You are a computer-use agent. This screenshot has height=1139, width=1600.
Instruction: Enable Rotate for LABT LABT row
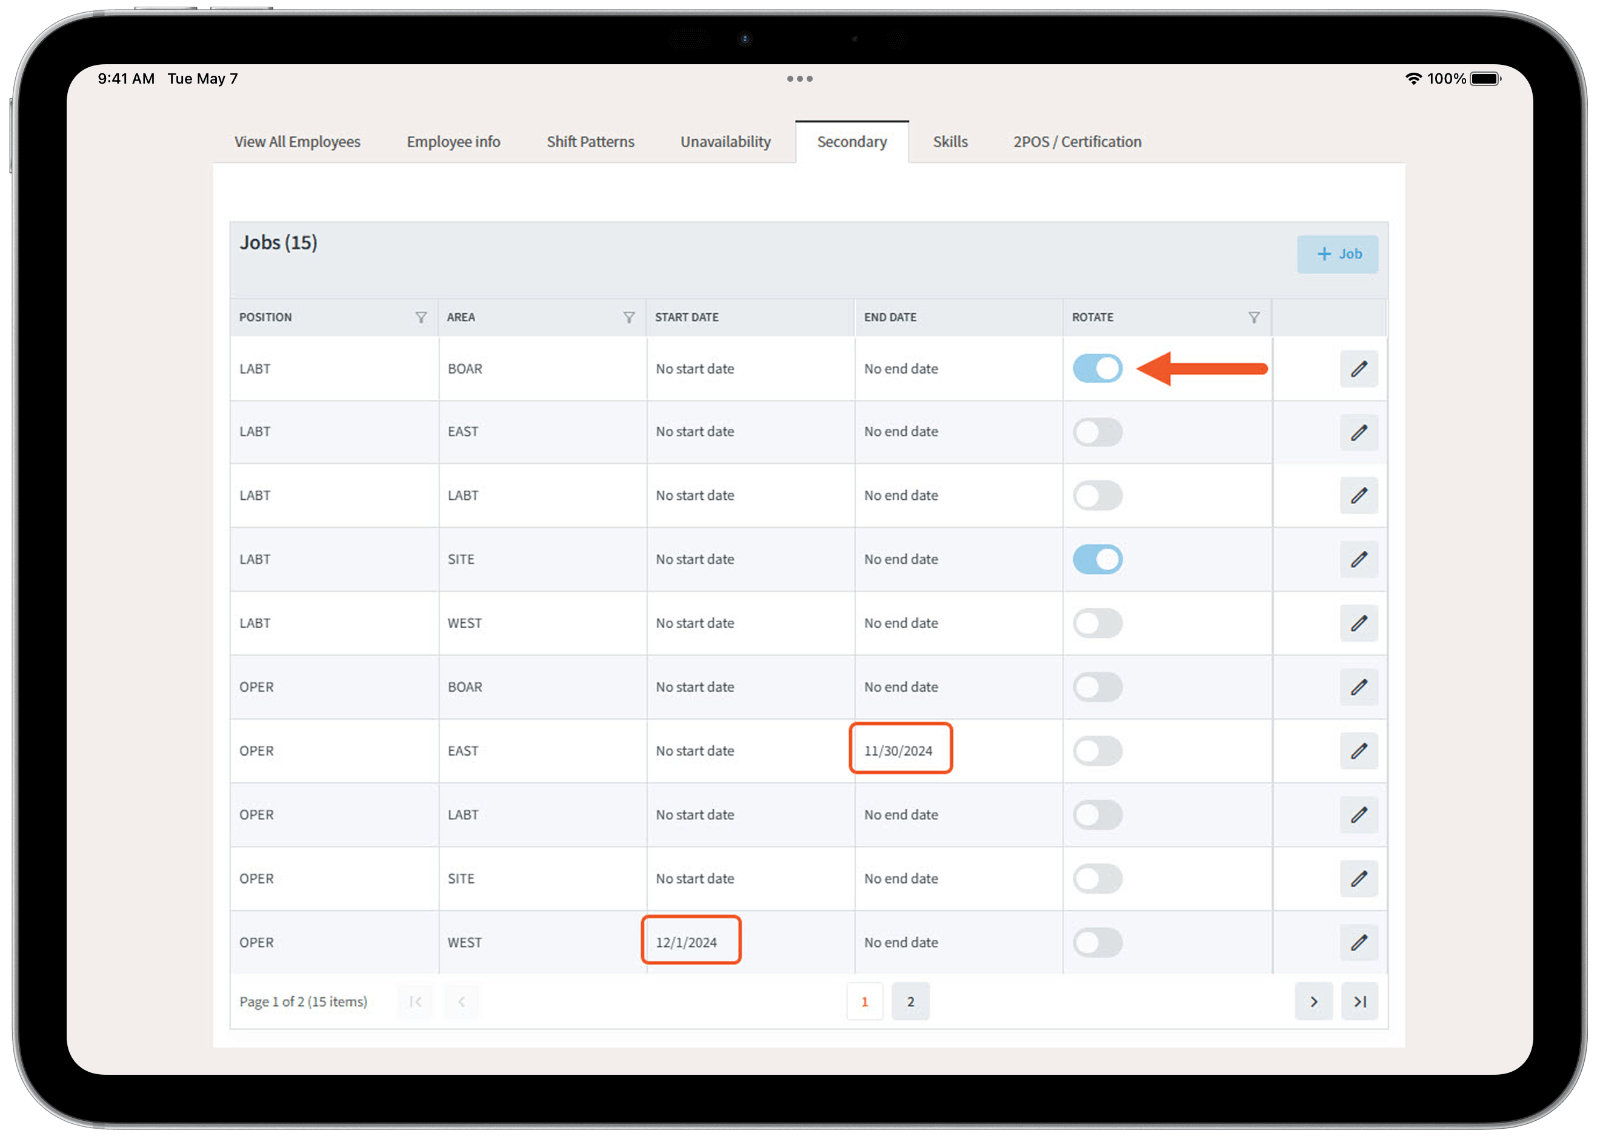(1098, 496)
